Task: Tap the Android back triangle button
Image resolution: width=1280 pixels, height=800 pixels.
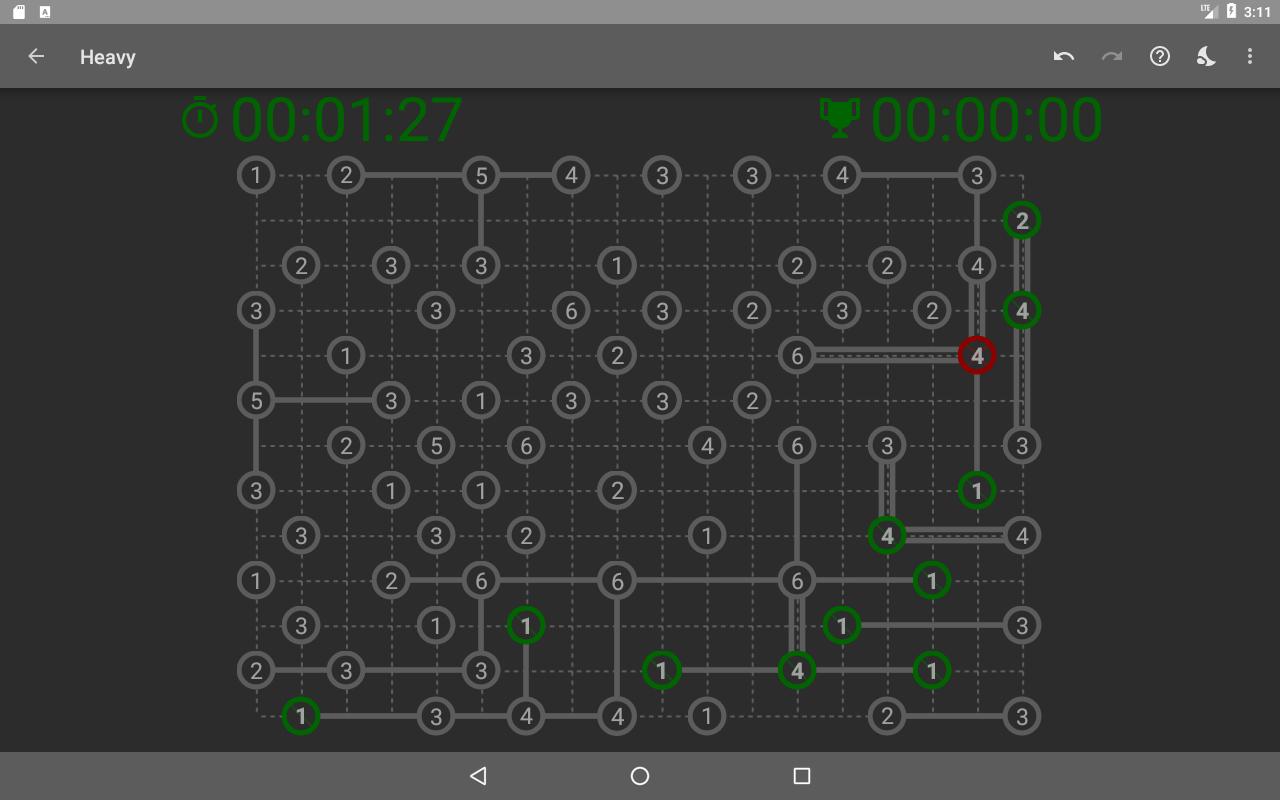Action: [x=478, y=775]
